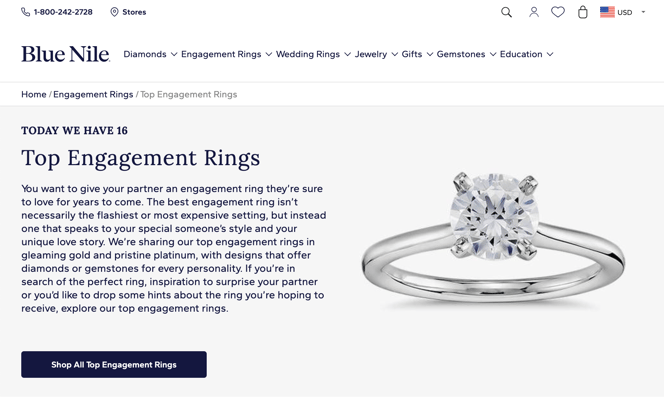Go to Home breadcrumb link

33,94
